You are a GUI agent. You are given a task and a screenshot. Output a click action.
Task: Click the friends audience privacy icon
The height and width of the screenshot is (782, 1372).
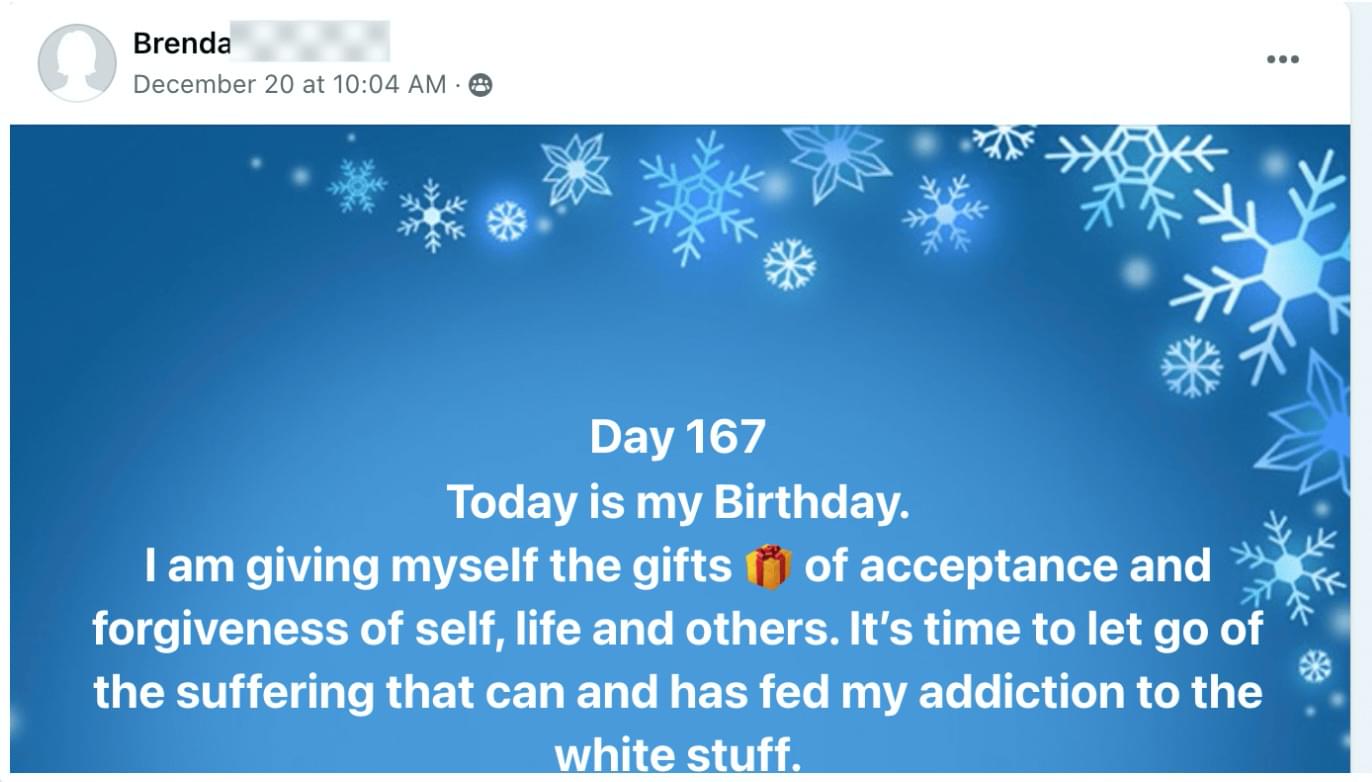[481, 85]
